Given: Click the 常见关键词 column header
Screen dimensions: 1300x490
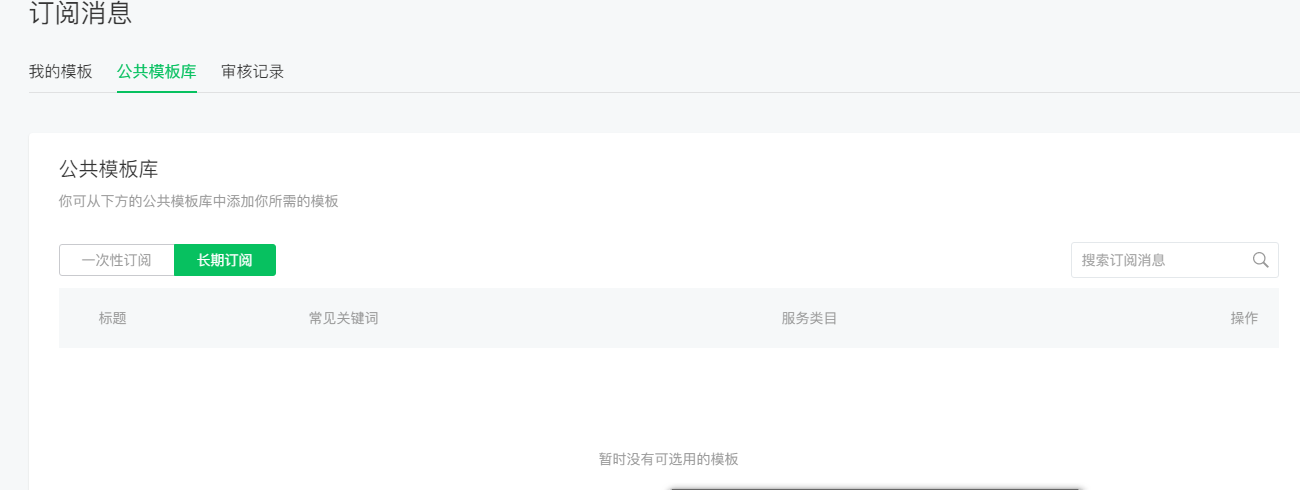Looking at the screenshot, I should click(x=343, y=318).
